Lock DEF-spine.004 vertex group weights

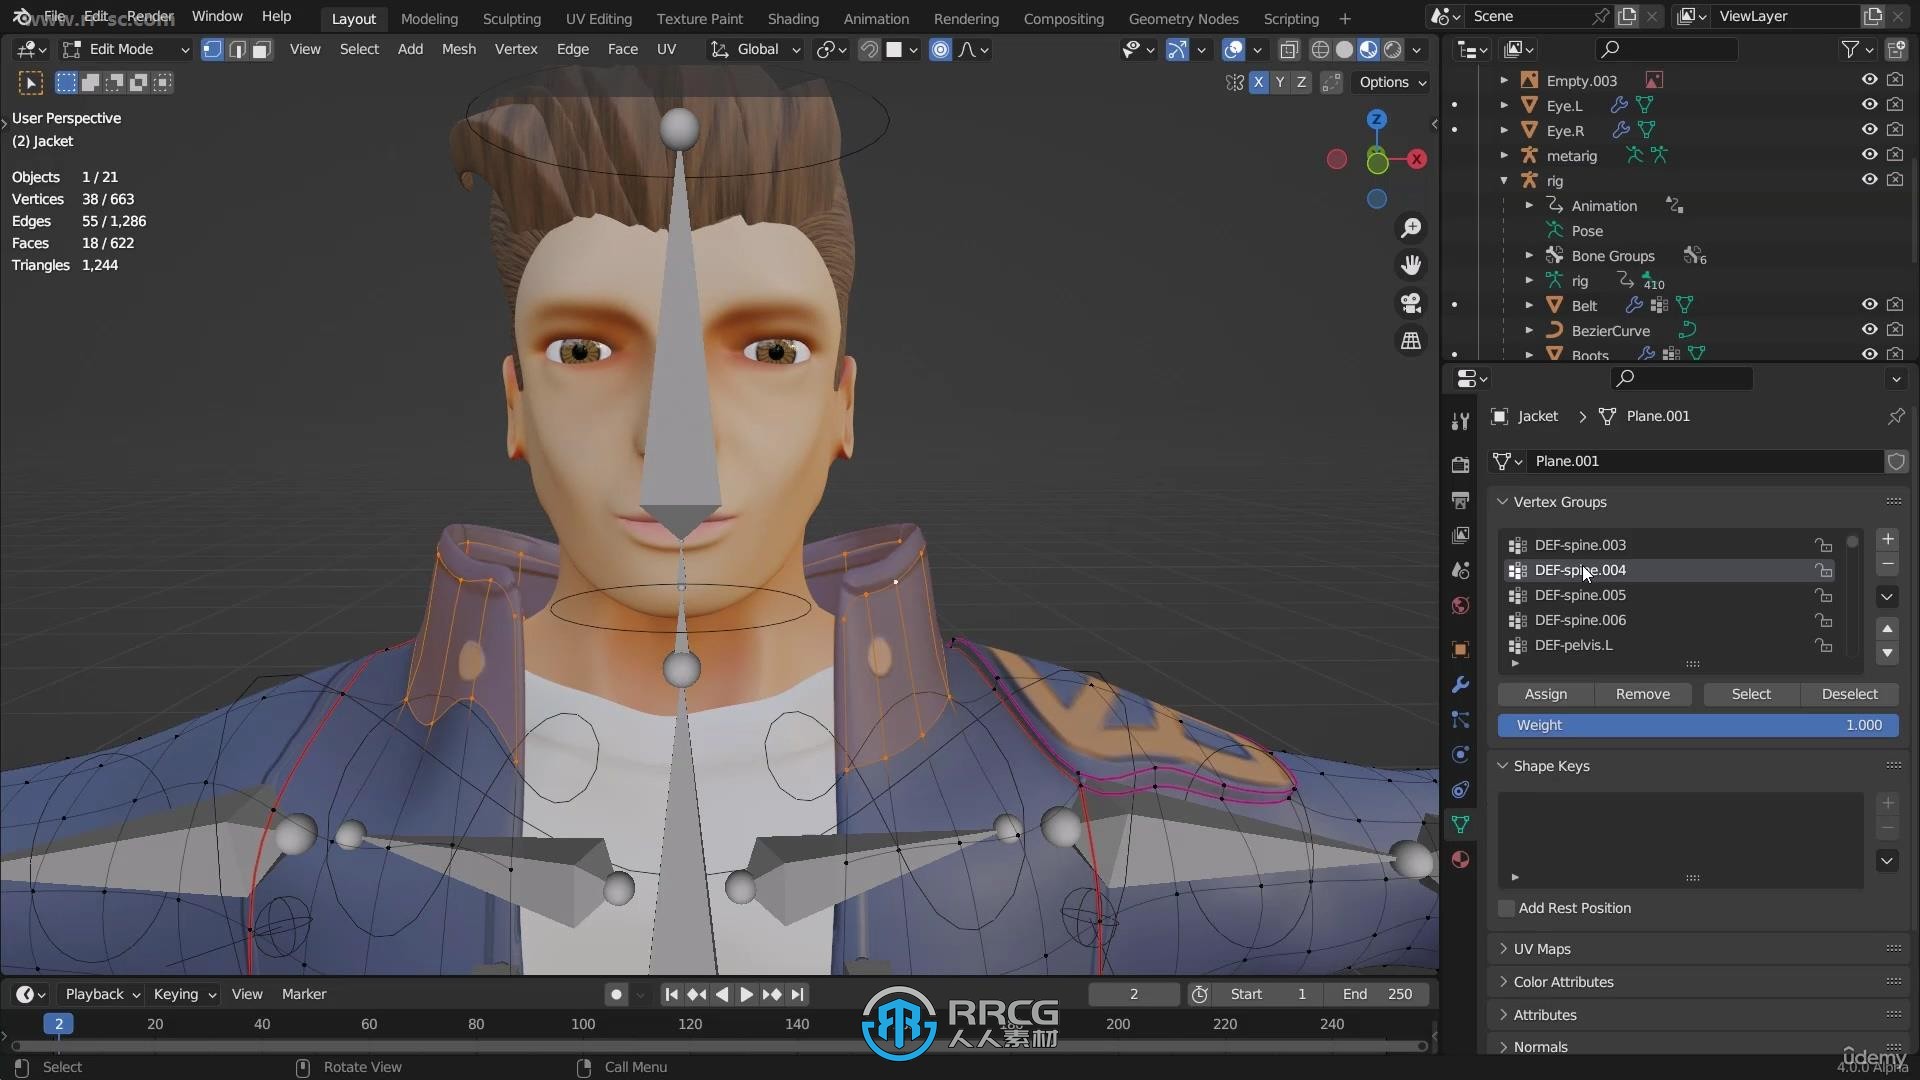pos(1824,570)
